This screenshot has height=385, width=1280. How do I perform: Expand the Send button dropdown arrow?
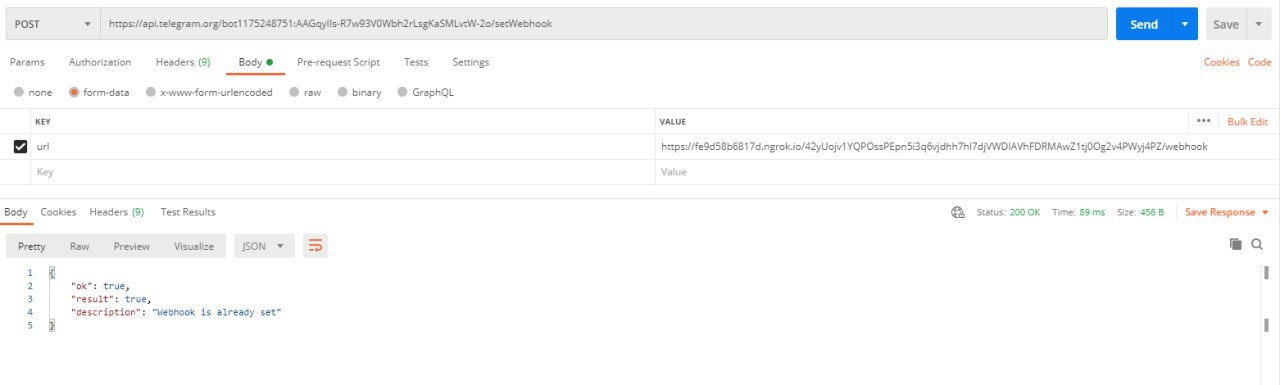pos(1185,24)
